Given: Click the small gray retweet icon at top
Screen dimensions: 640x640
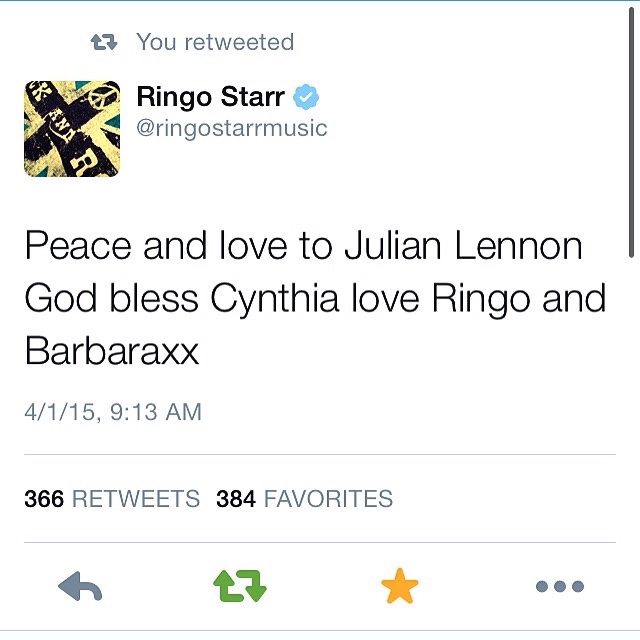Looking at the screenshot, I should coord(104,42).
